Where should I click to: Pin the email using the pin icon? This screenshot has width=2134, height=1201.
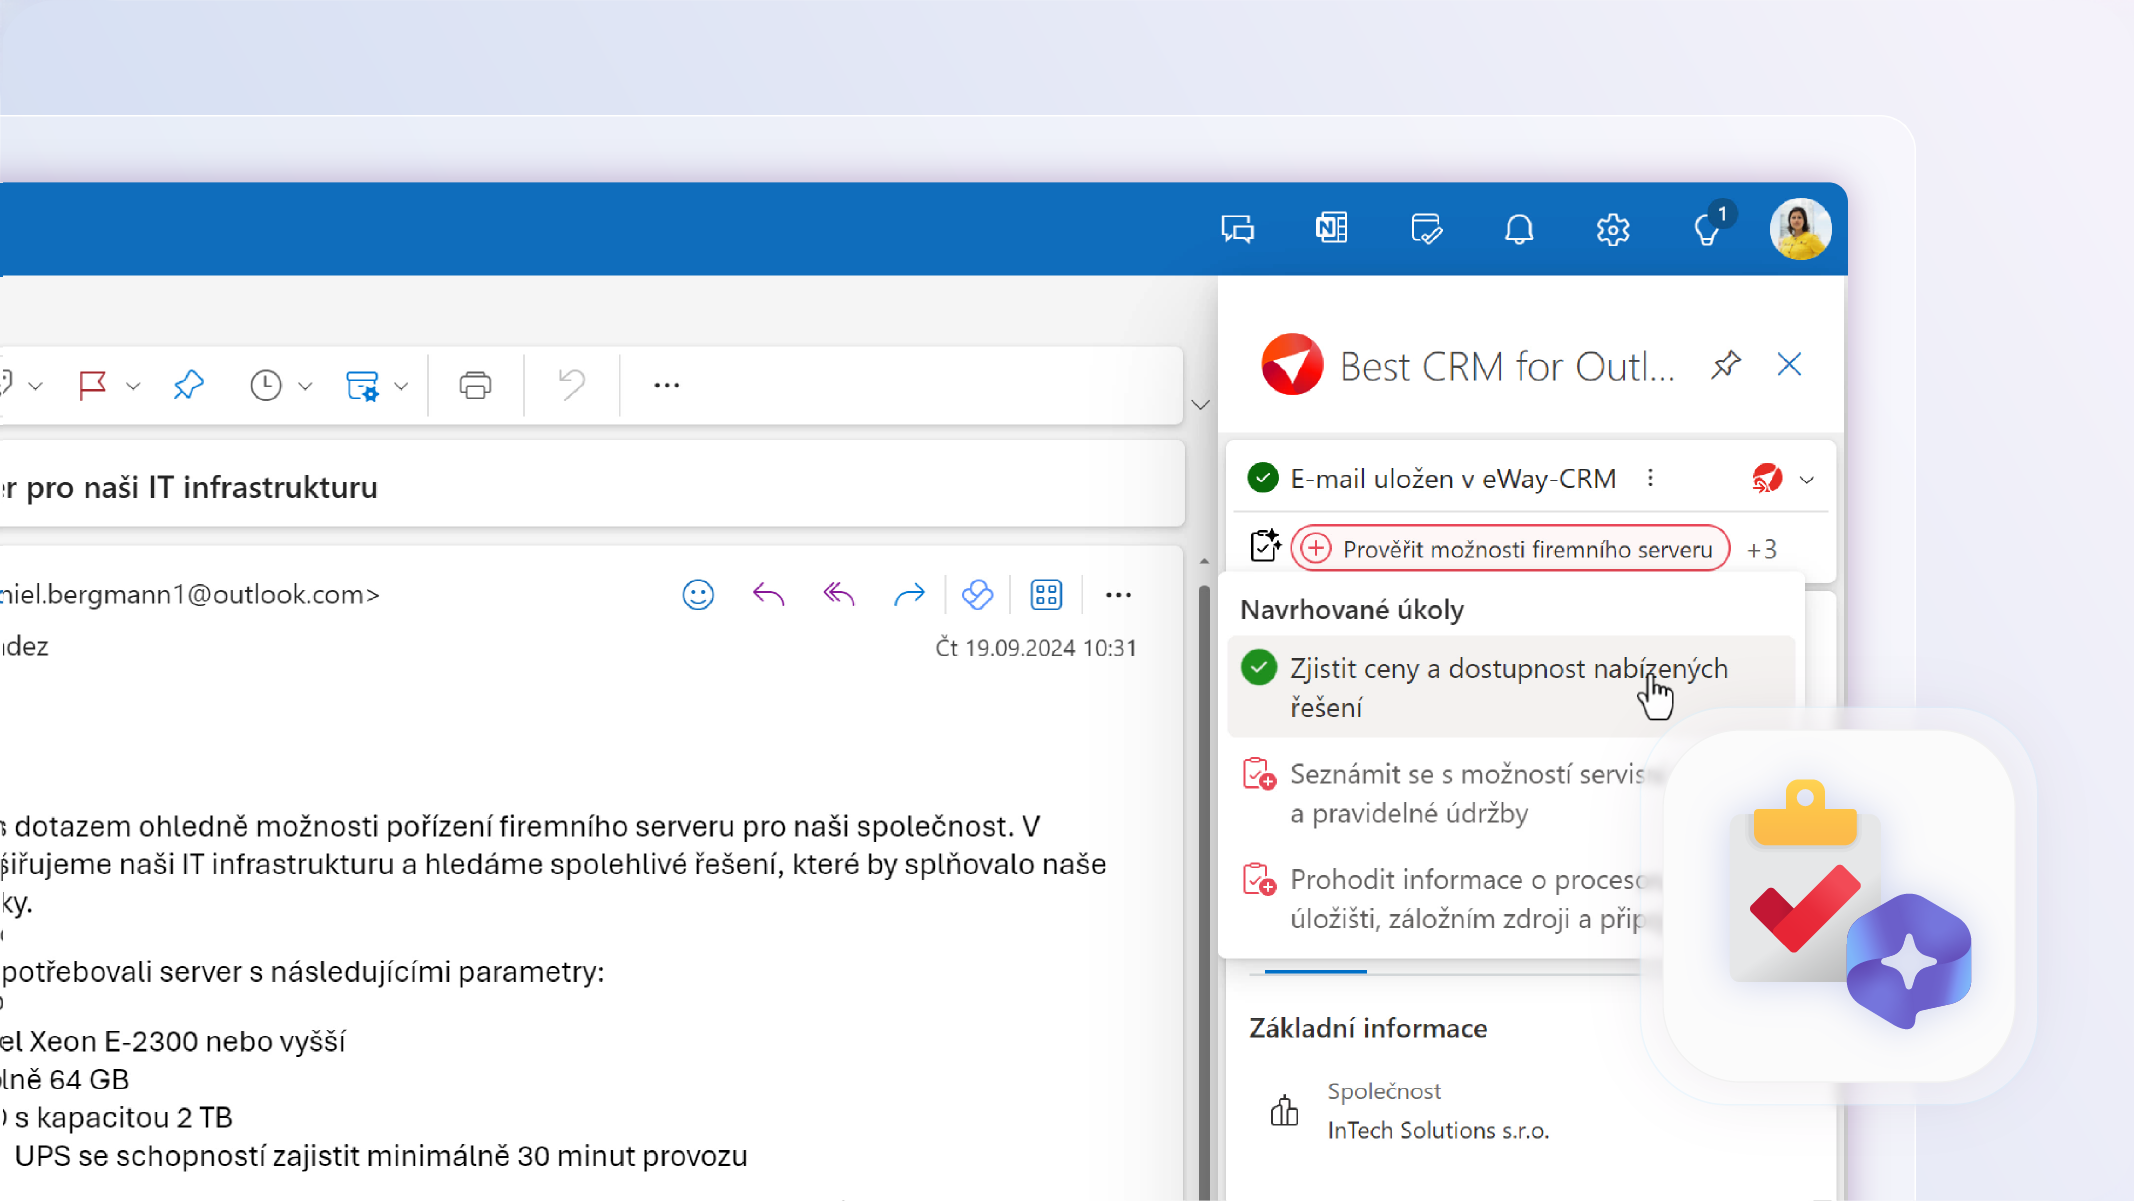click(x=188, y=385)
